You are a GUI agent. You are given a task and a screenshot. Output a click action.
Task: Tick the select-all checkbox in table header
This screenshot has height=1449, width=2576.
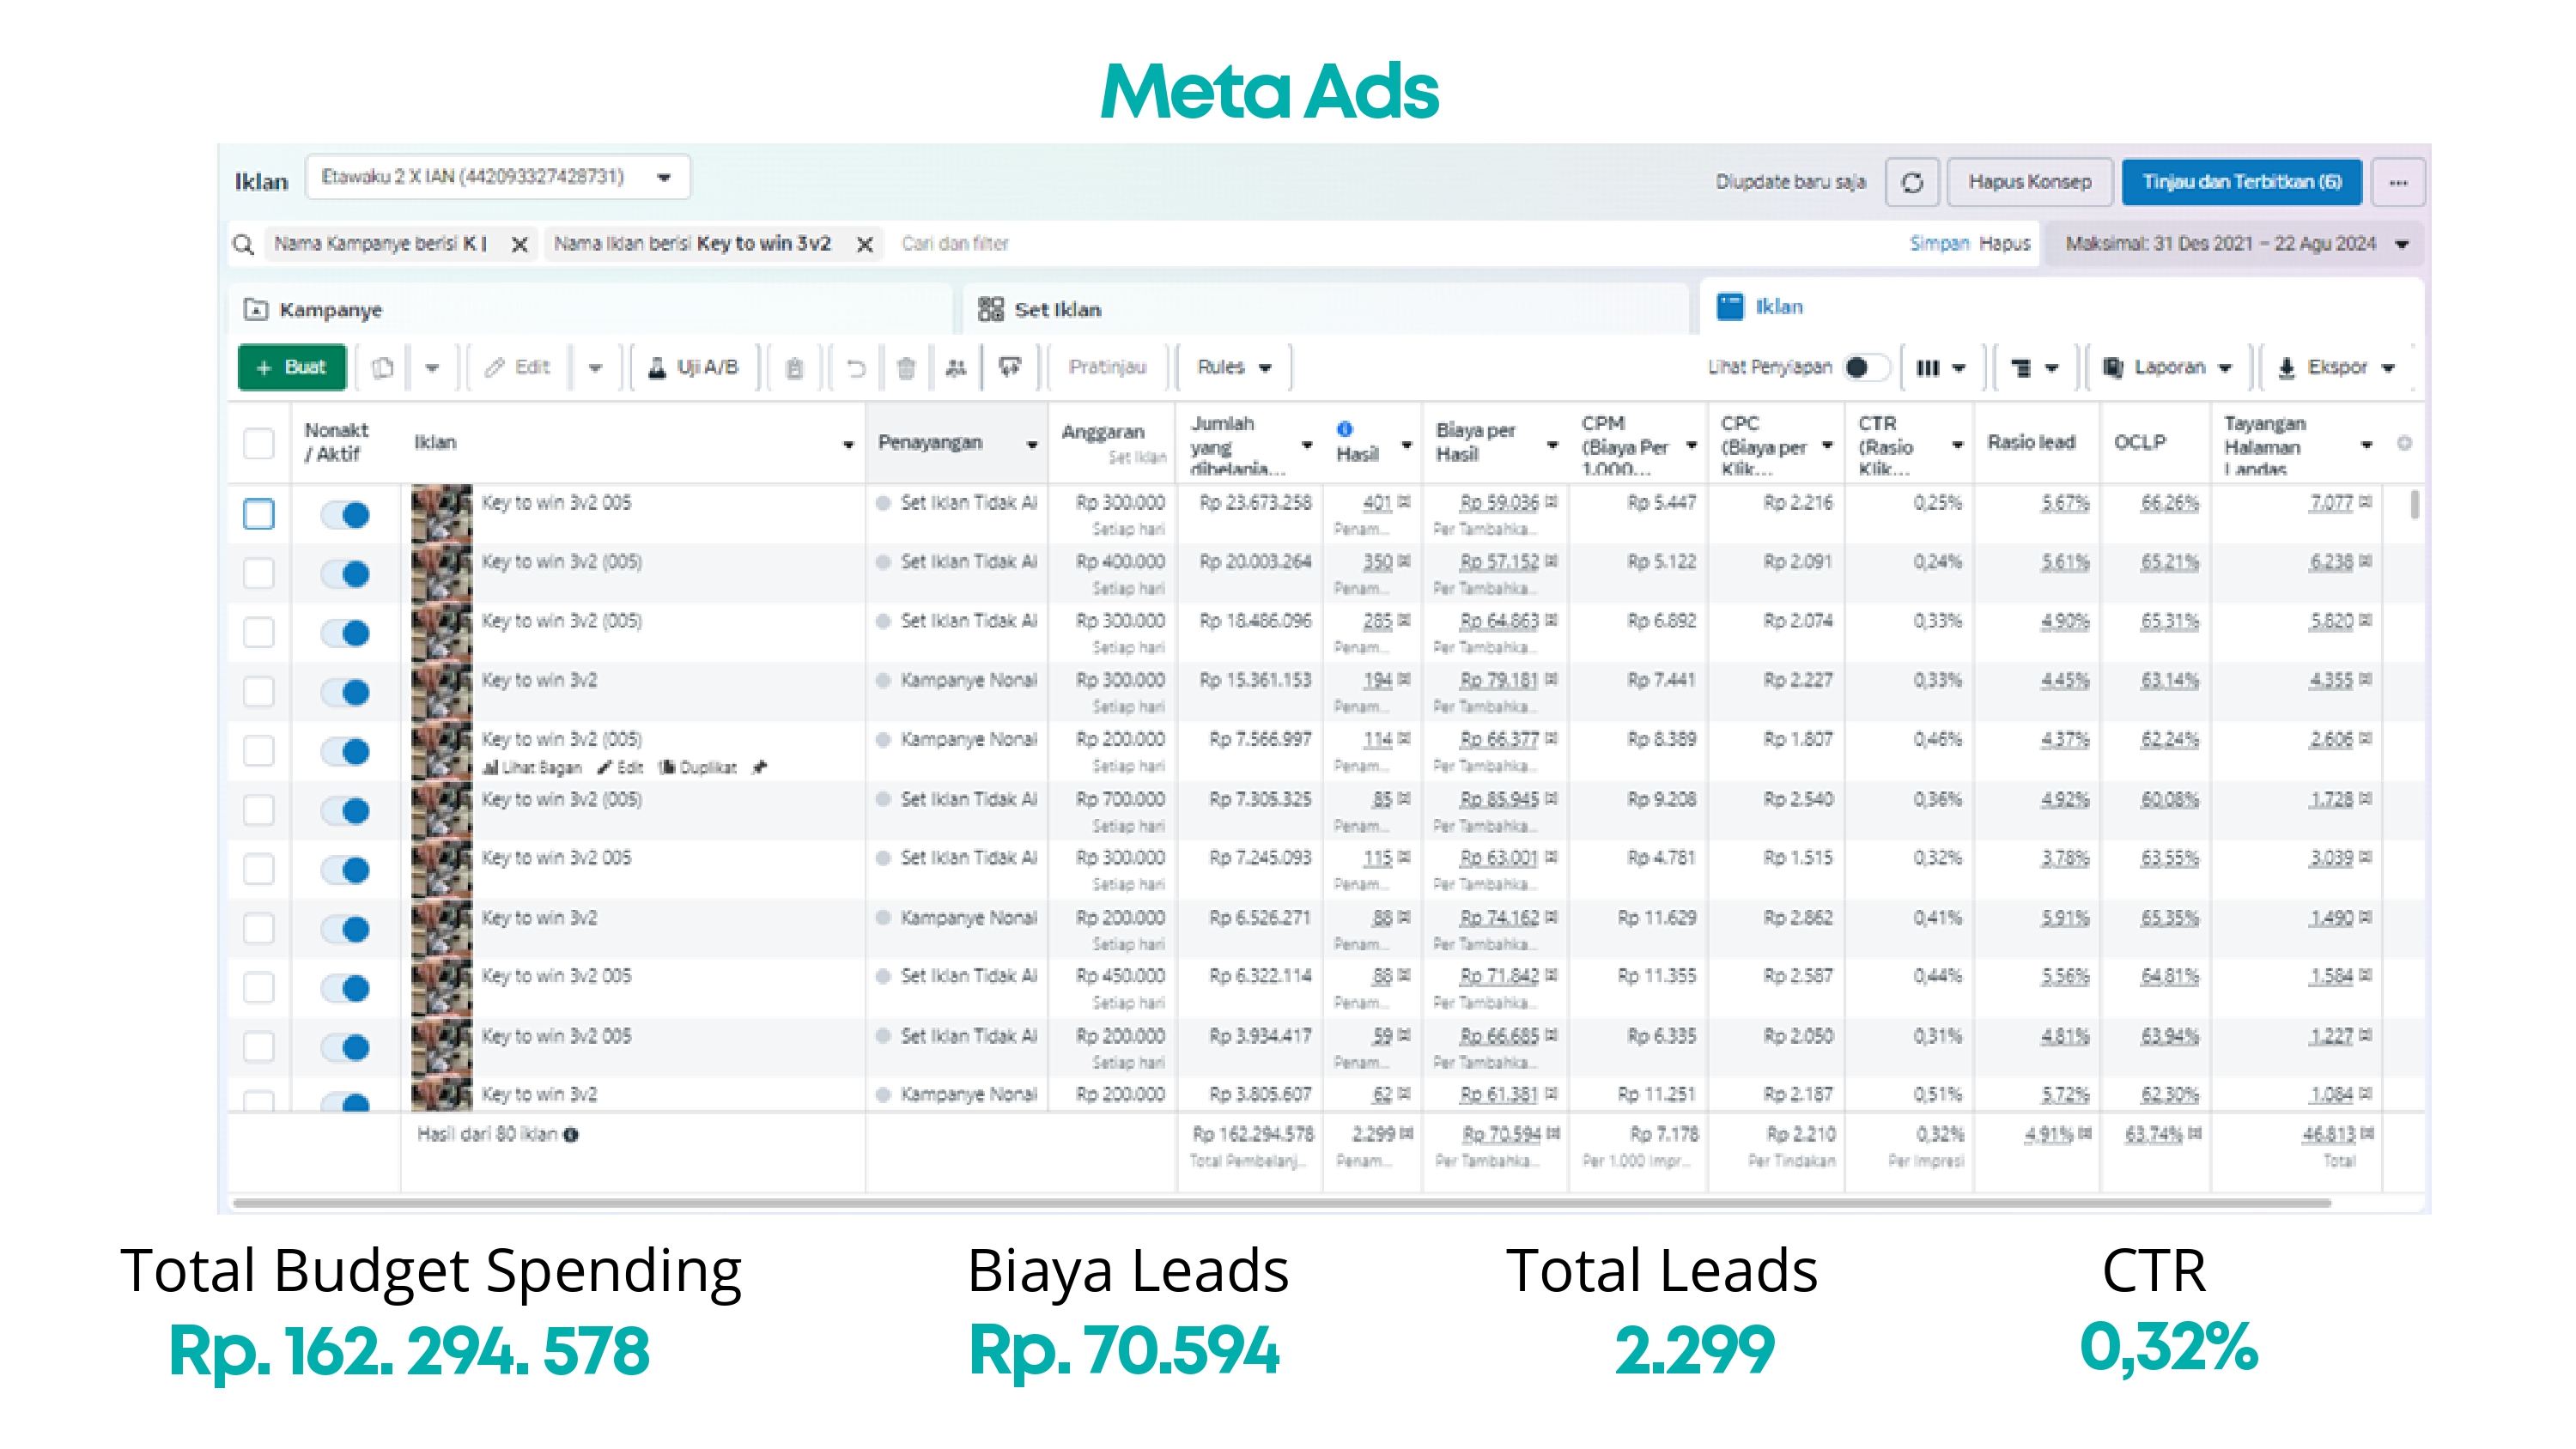tap(259, 443)
